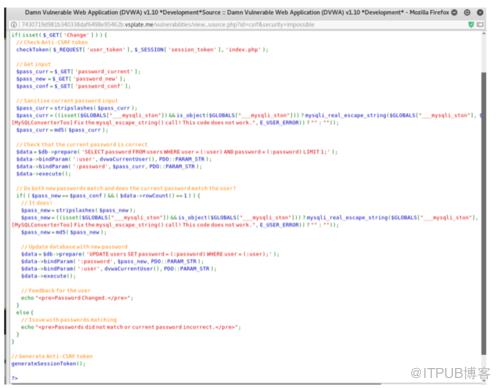Click the bindParam ':password', $pass_curr line
The width and height of the screenshot is (500, 388).
109,166
